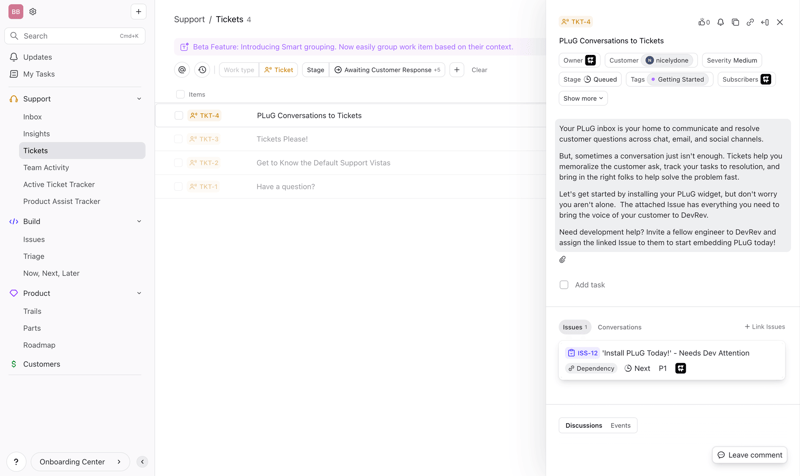Click the paperclip attachment icon
Image resolution: width=800 pixels, height=476 pixels.
pyautogui.click(x=562, y=260)
